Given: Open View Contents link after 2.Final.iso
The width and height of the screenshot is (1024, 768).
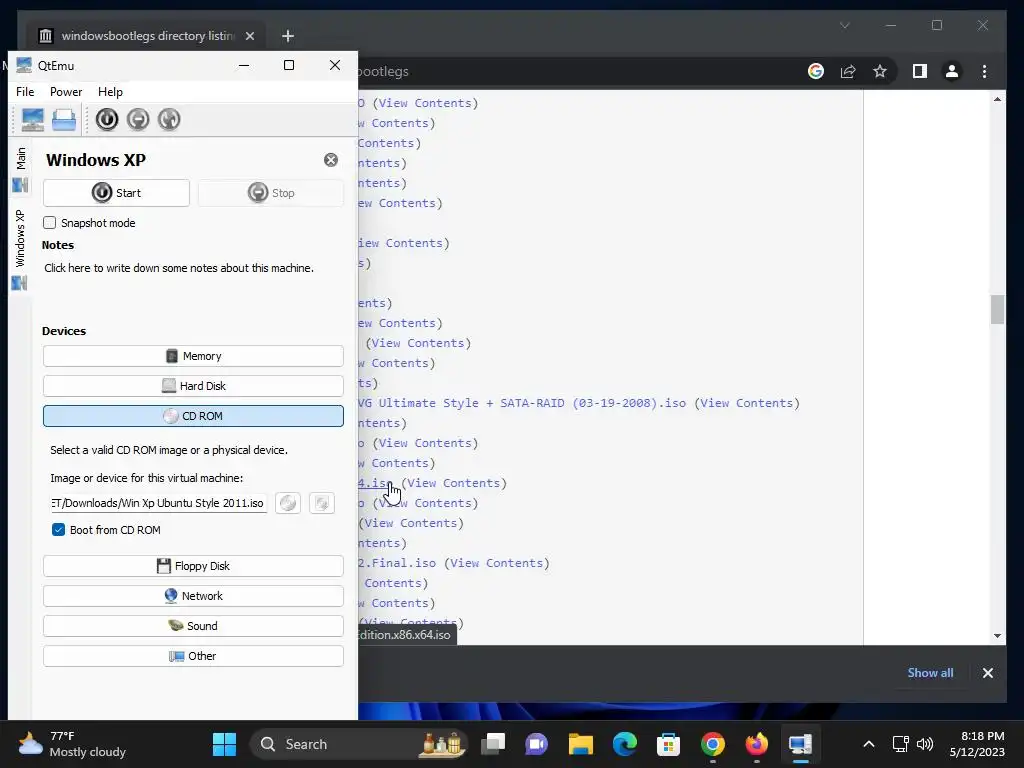Looking at the screenshot, I should tap(496, 563).
